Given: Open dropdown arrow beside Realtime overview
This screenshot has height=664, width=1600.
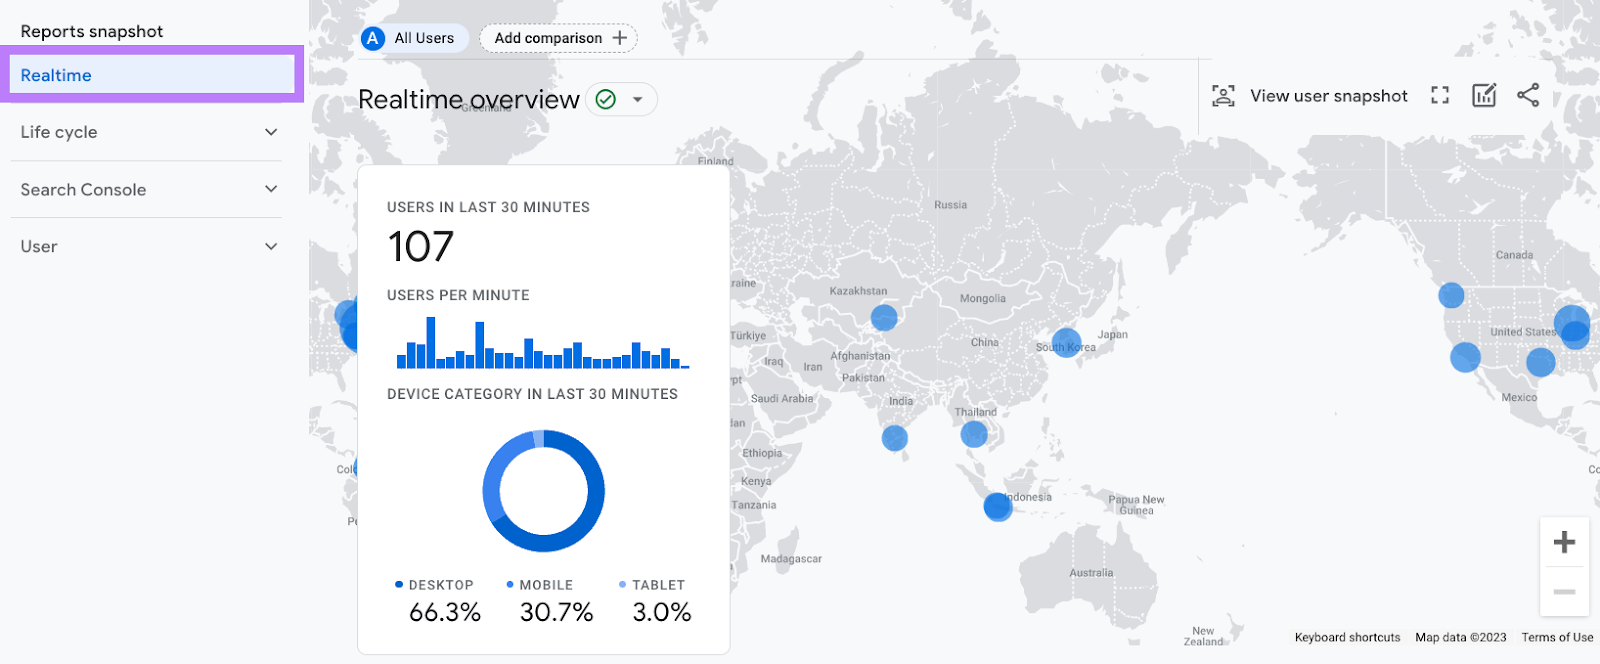Looking at the screenshot, I should click(638, 100).
